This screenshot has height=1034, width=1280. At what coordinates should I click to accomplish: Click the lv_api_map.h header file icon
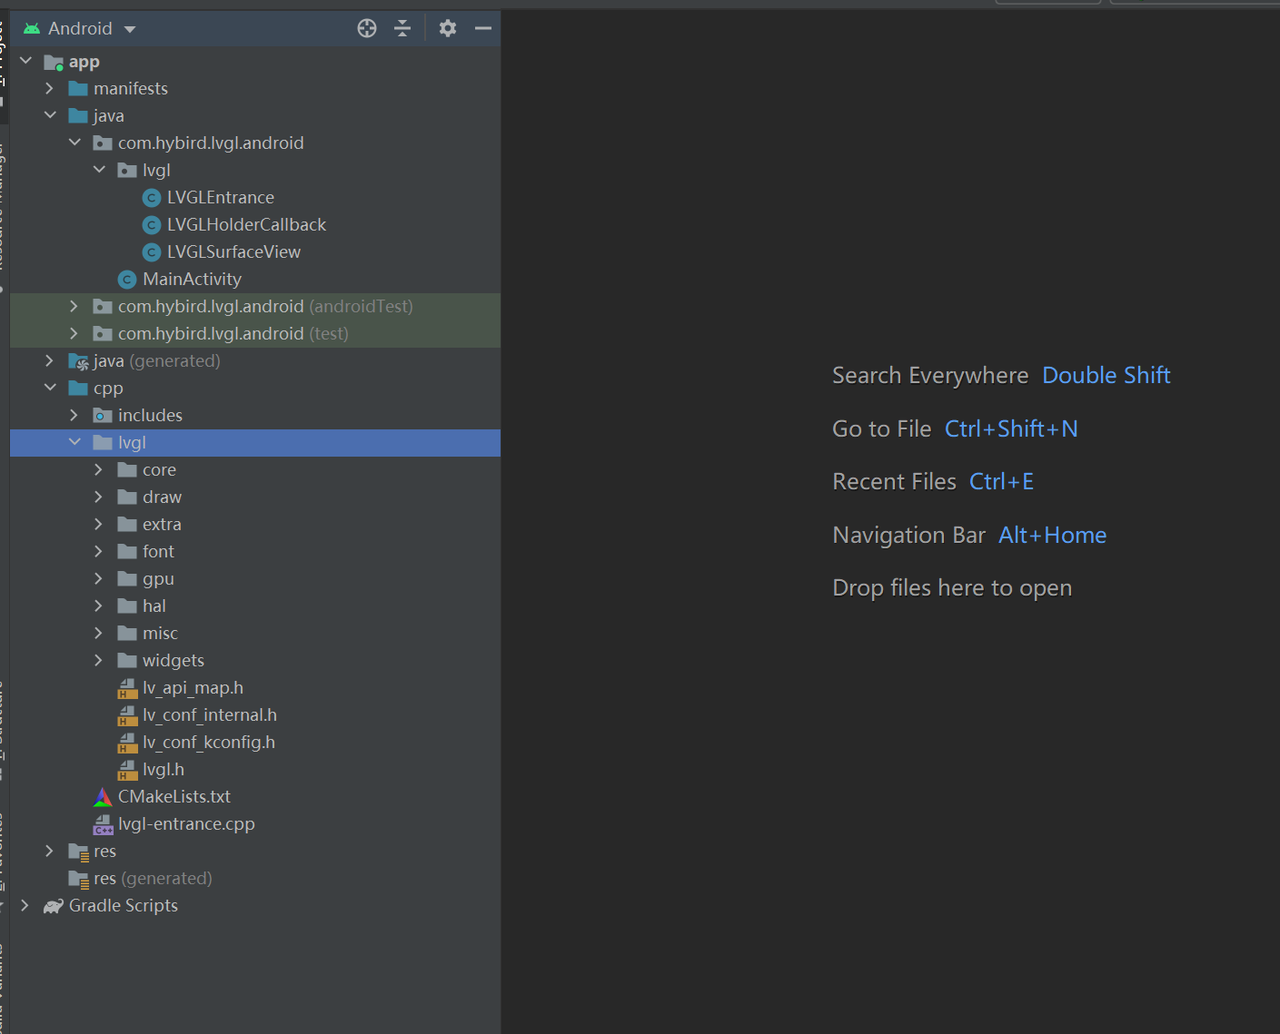pos(127,688)
